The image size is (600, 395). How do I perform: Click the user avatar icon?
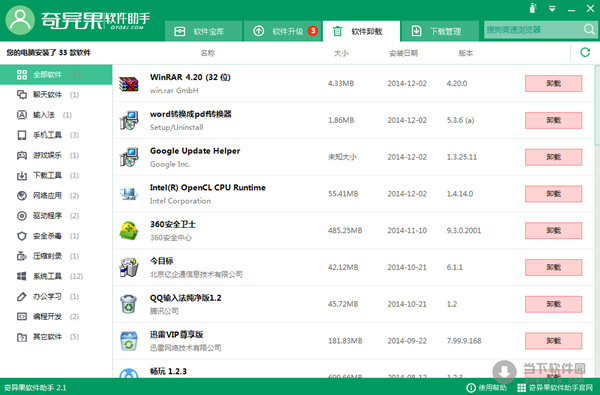20,20
